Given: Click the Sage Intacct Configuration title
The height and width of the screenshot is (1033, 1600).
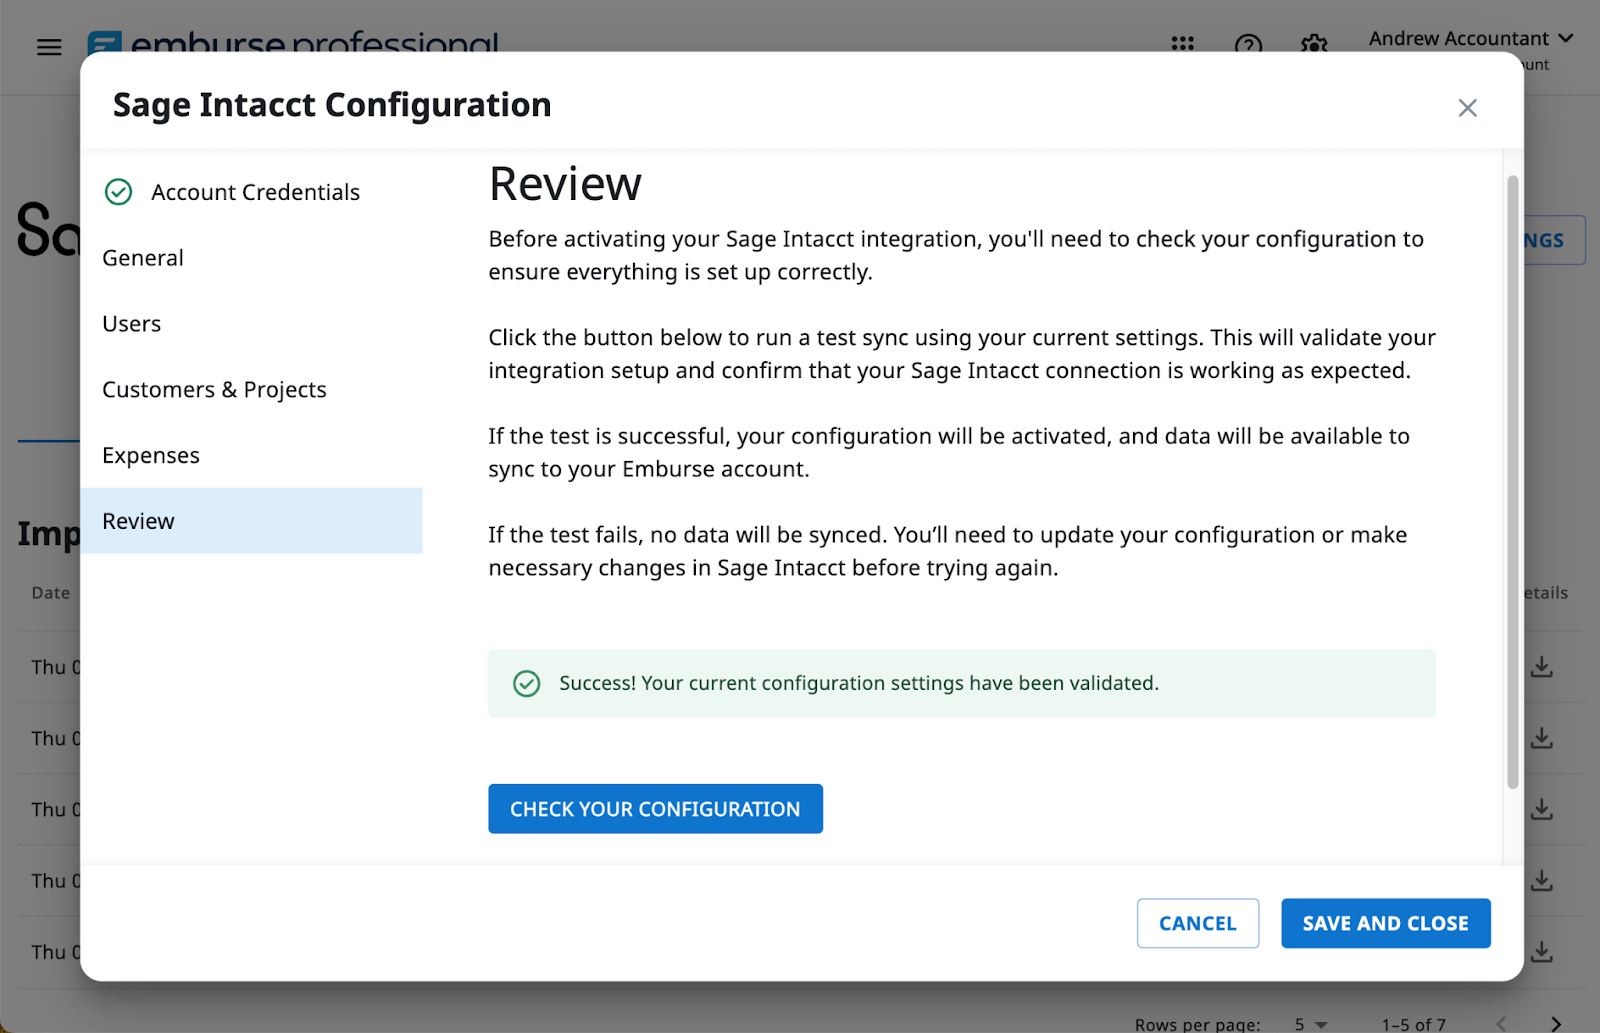Looking at the screenshot, I should [332, 105].
